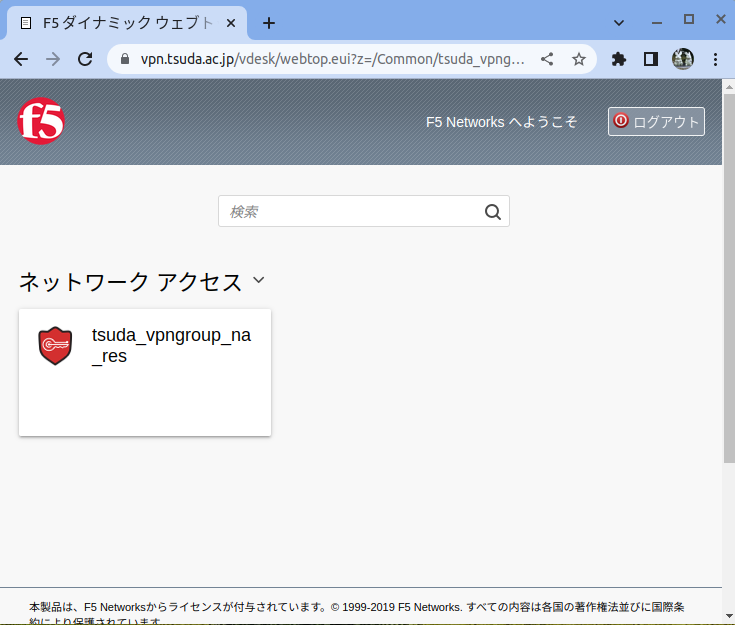The image size is (735, 625).
Task: Reload the page
Action: click(85, 59)
